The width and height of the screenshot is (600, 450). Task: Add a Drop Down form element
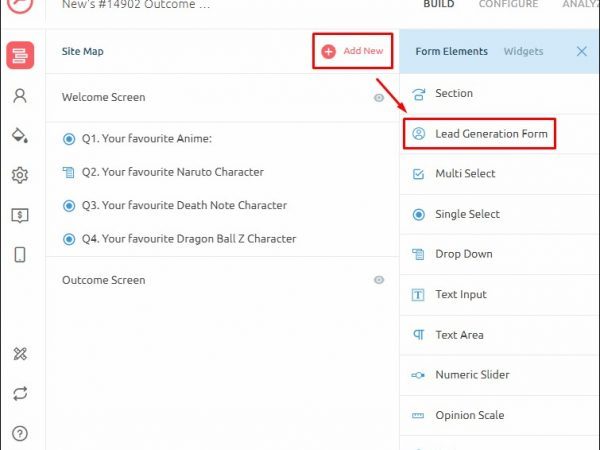(x=463, y=254)
